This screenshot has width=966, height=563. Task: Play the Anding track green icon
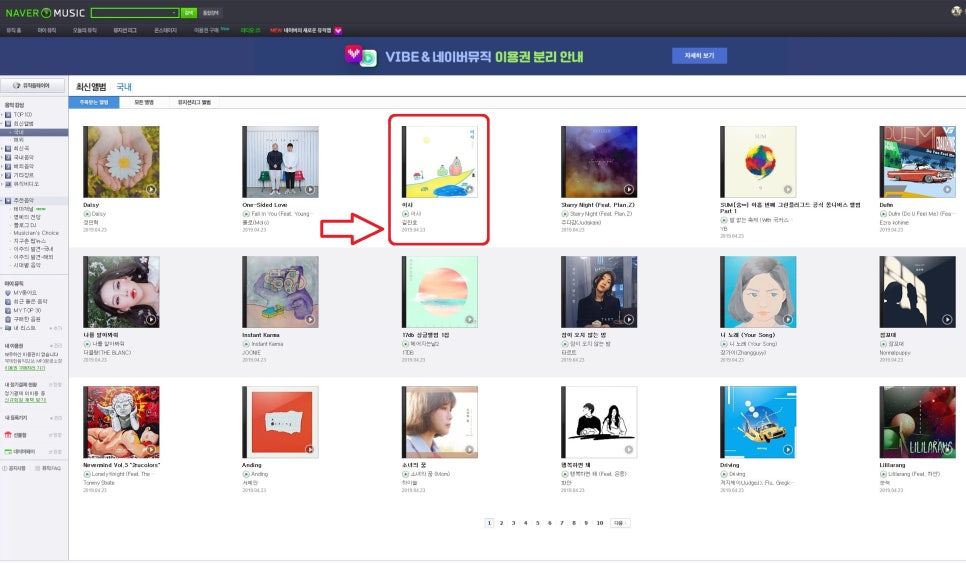click(x=246, y=474)
